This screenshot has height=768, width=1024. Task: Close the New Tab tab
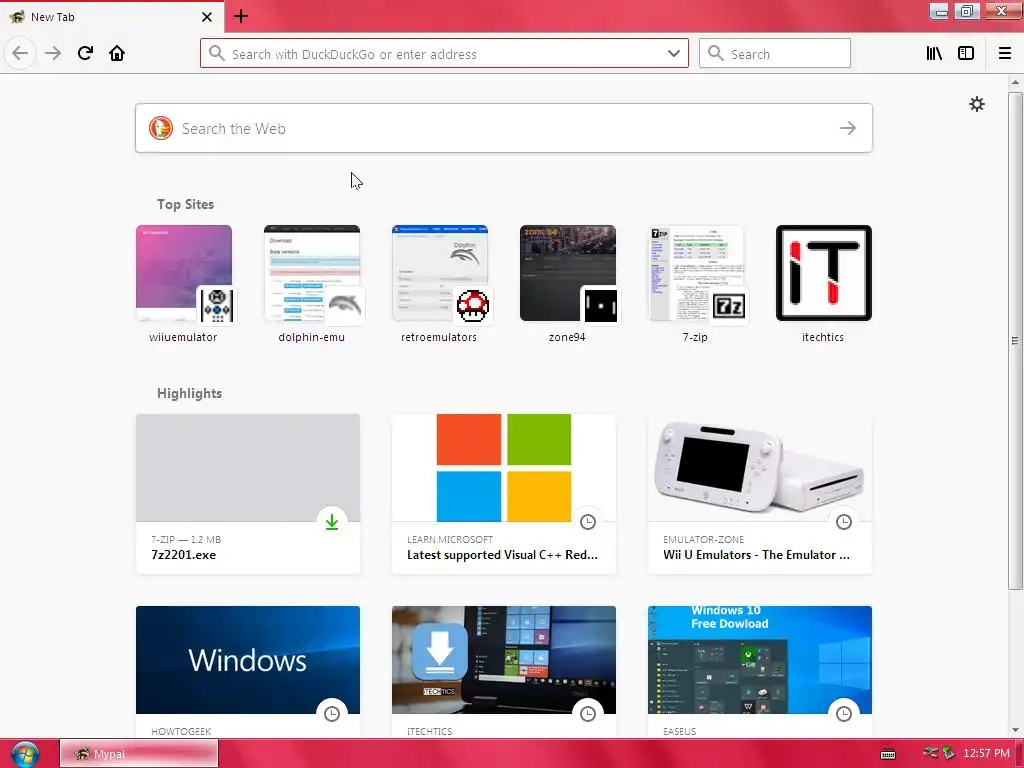(x=206, y=17)
